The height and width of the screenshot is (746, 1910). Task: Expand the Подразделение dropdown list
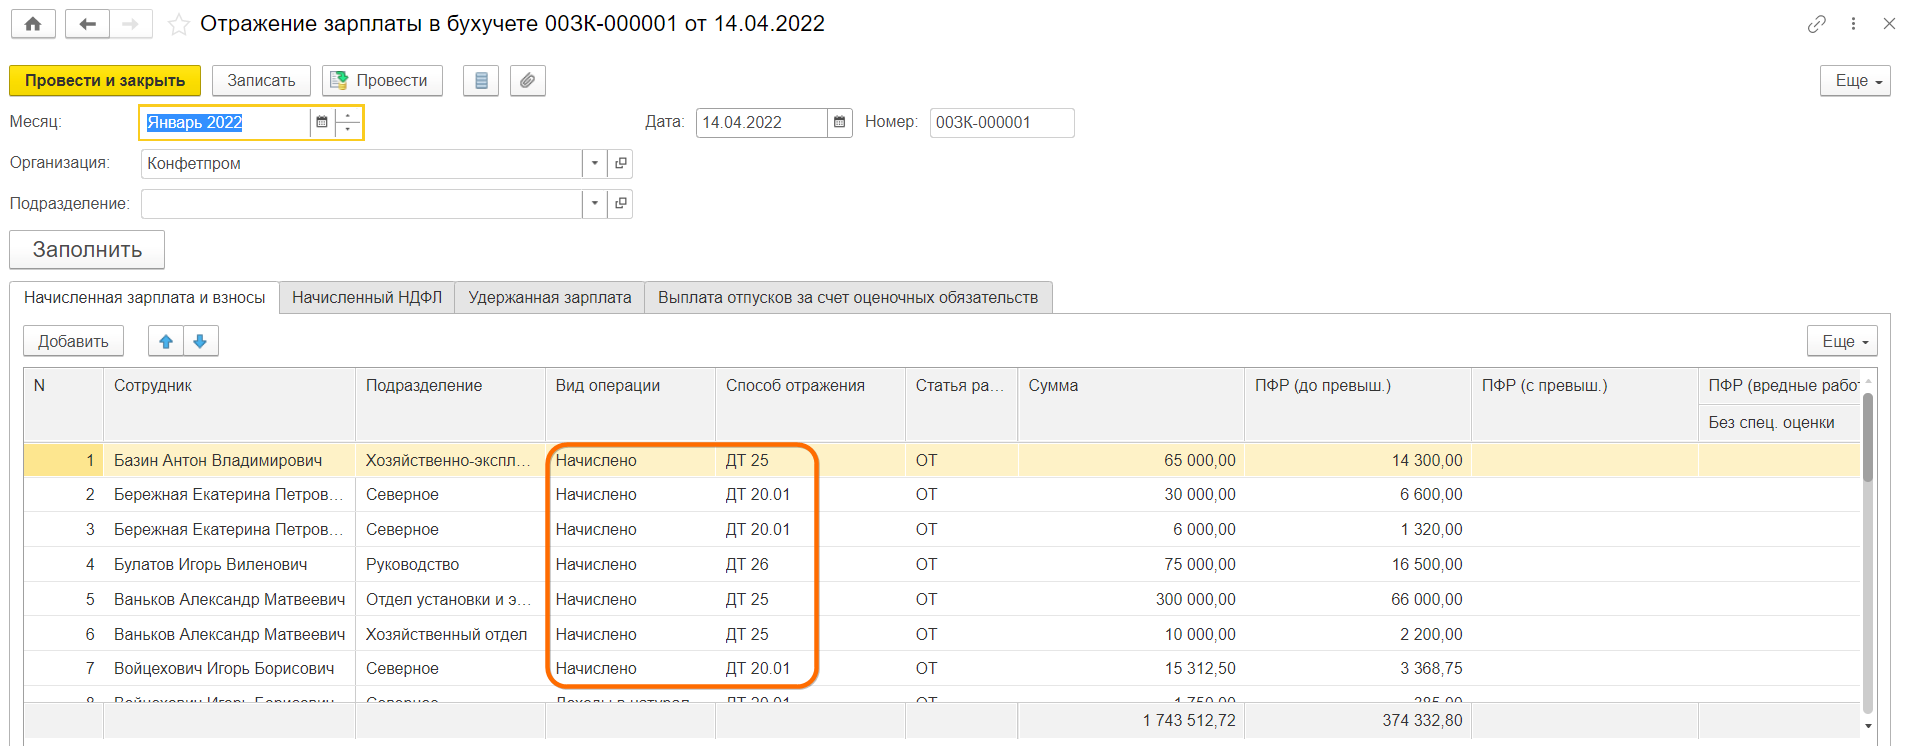click(595, 203)
